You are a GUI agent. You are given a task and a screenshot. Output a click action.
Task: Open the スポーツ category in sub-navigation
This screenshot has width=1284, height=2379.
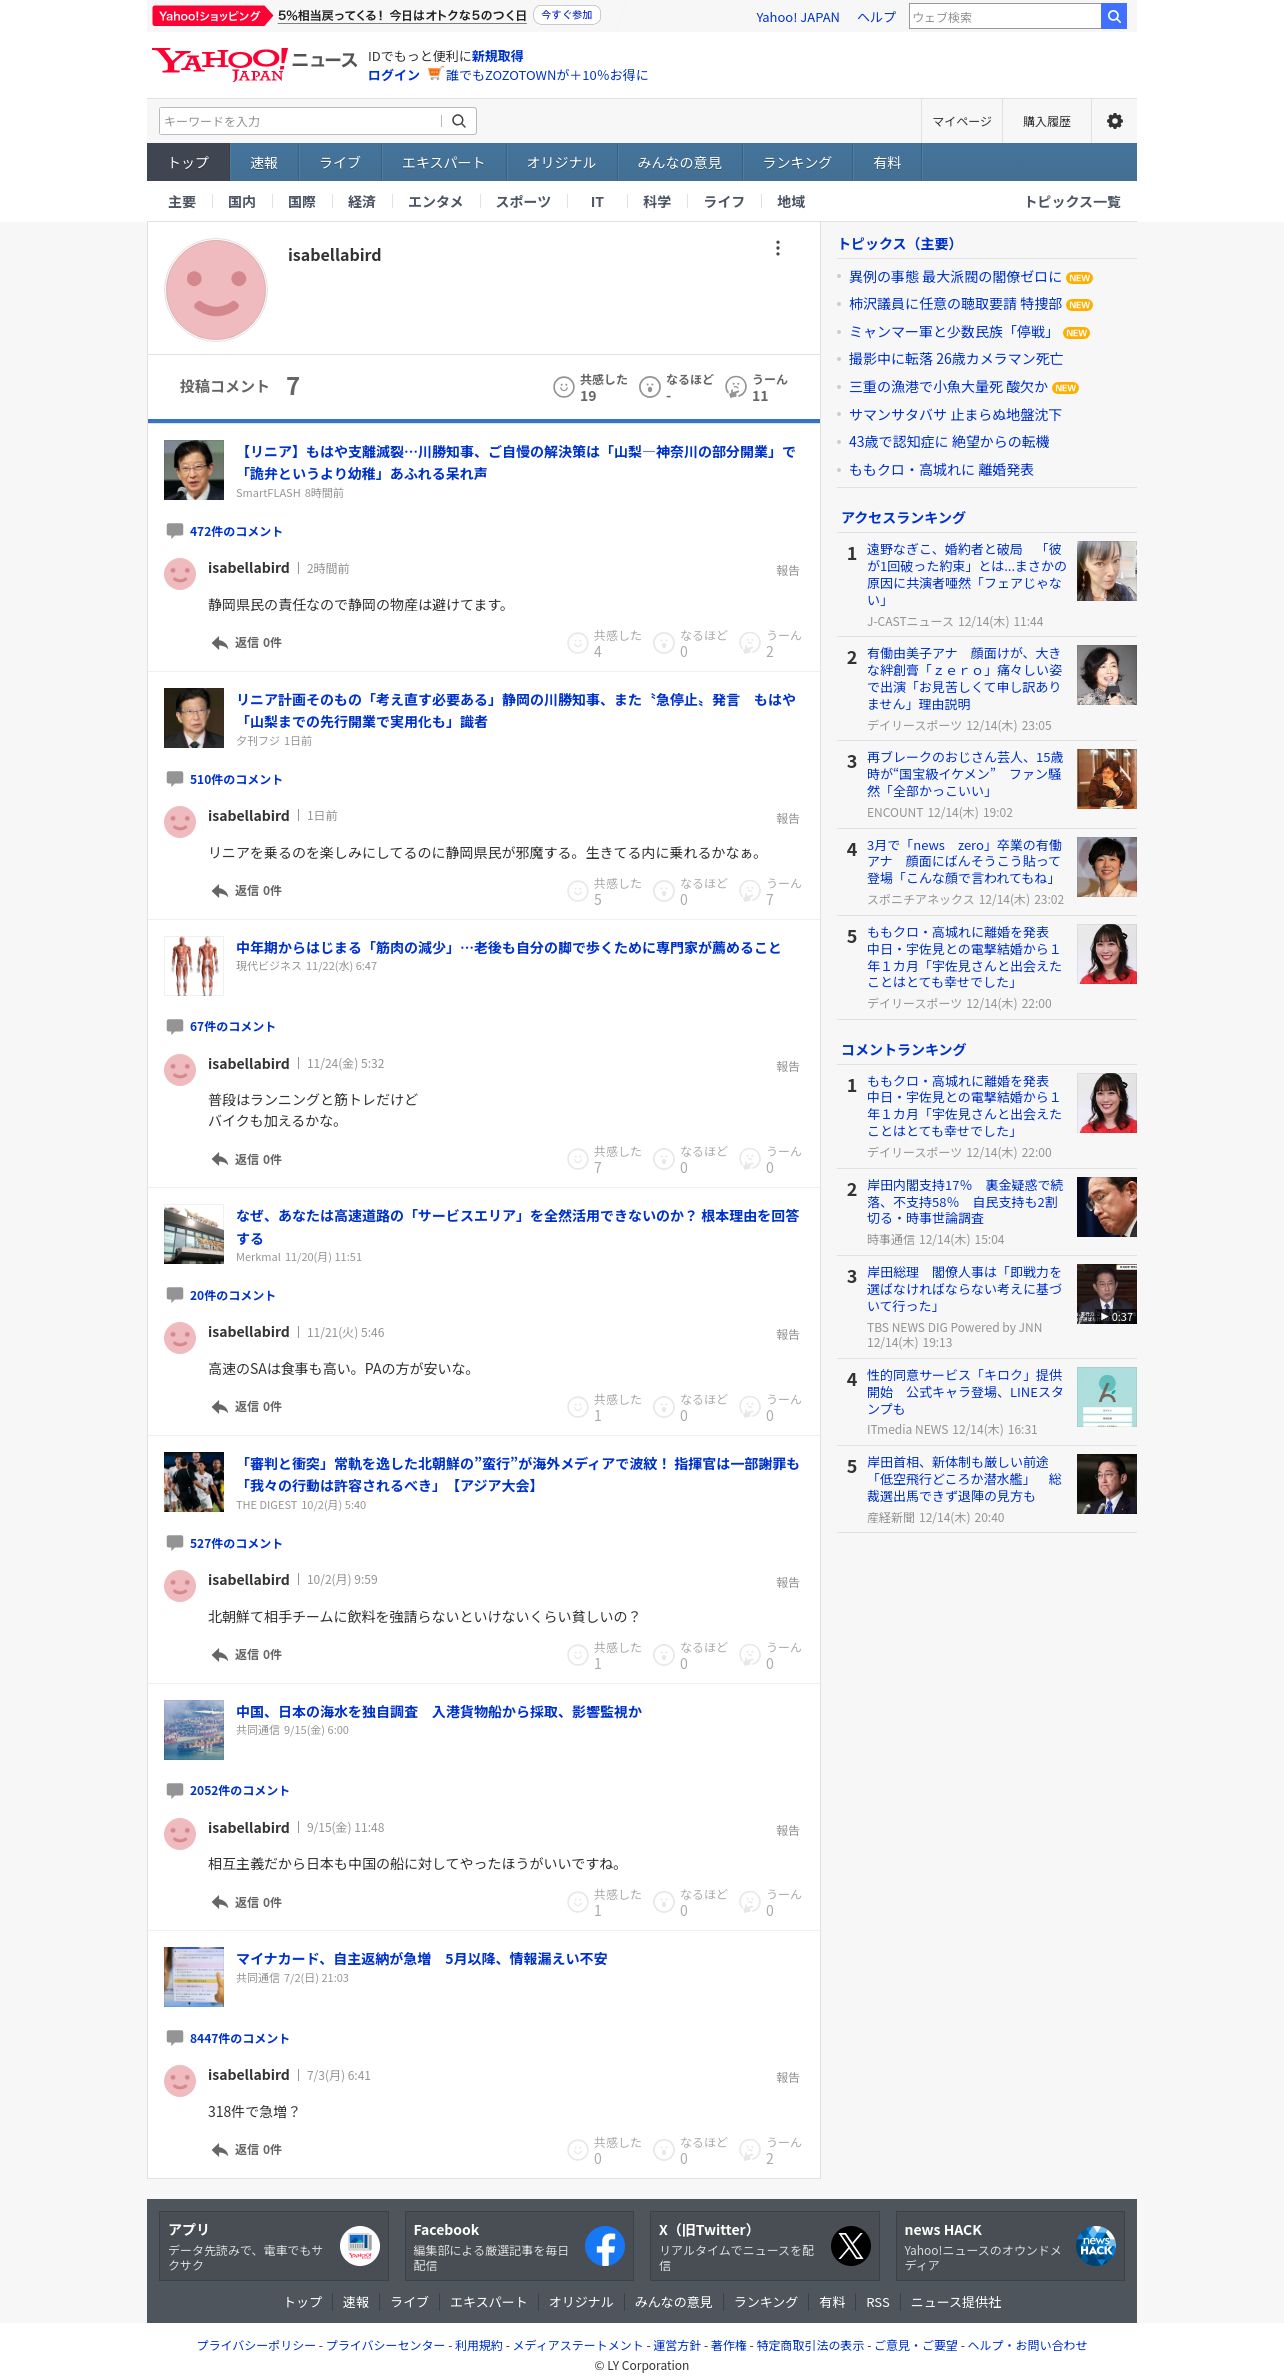[523, 202]
